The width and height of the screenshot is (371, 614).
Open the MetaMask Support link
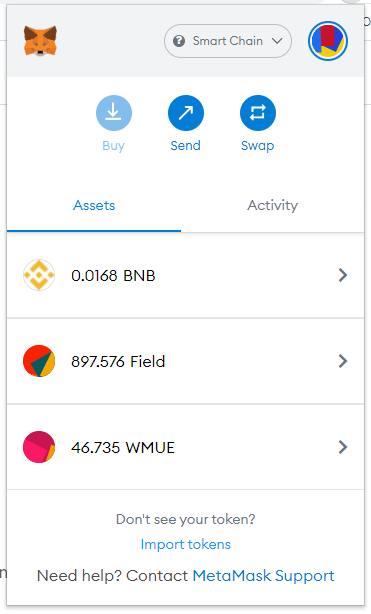point(264,576)
